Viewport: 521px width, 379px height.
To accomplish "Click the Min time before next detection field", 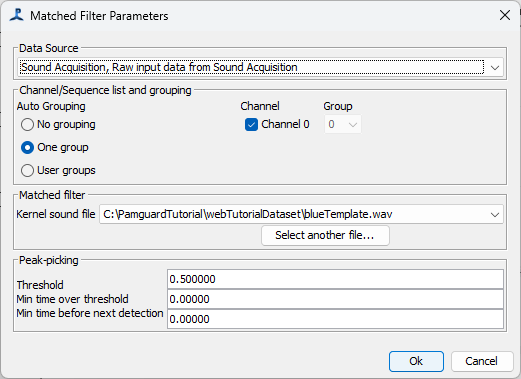I will [x=335, y=319].
